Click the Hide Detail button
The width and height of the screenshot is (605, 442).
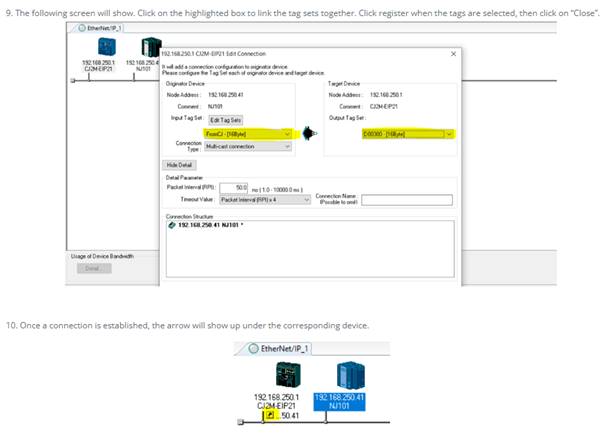click(179, 165)
